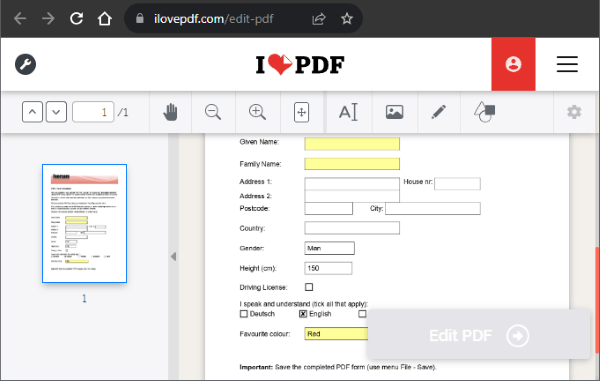Select the Add Shapes tool
This screenshot has height=381, width=600.
point(484,112)
